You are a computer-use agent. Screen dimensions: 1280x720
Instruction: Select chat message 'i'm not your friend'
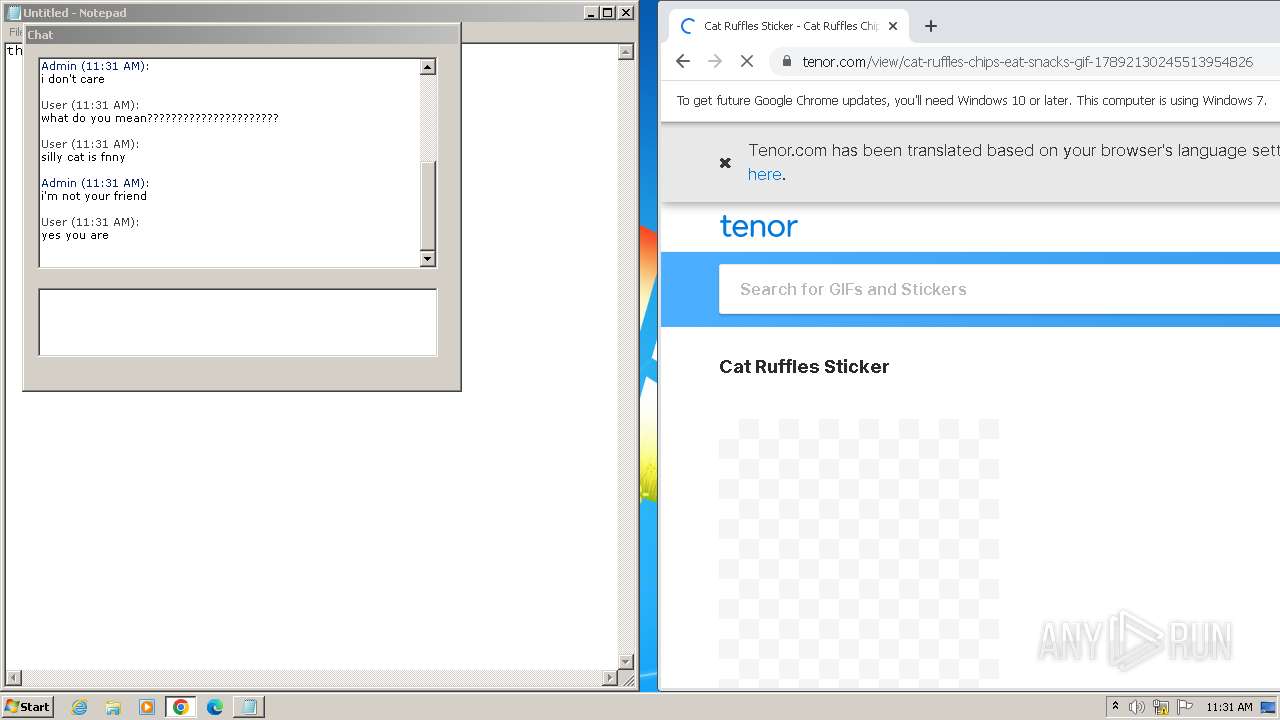coord(94,196)
